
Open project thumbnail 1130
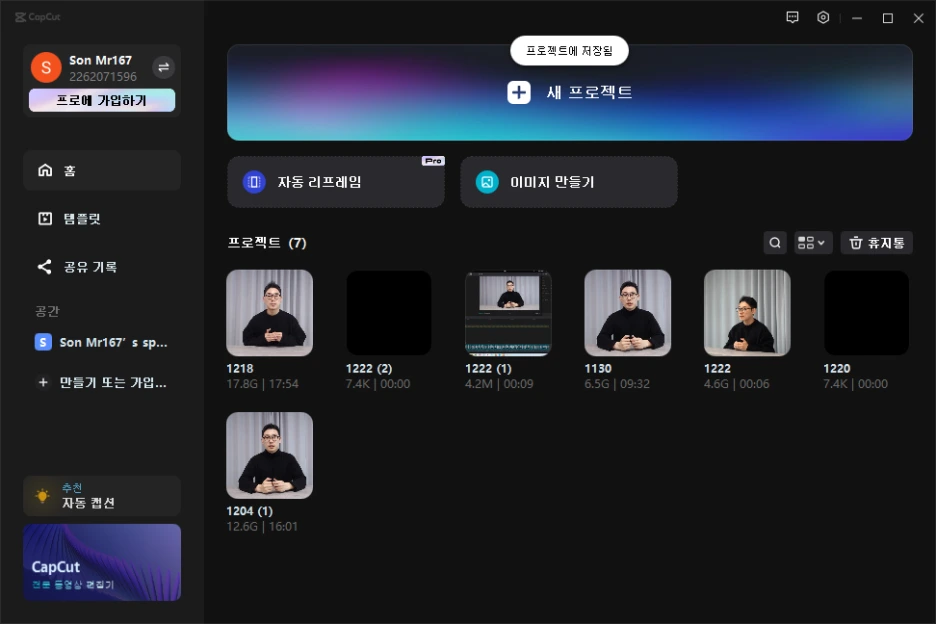628,313
